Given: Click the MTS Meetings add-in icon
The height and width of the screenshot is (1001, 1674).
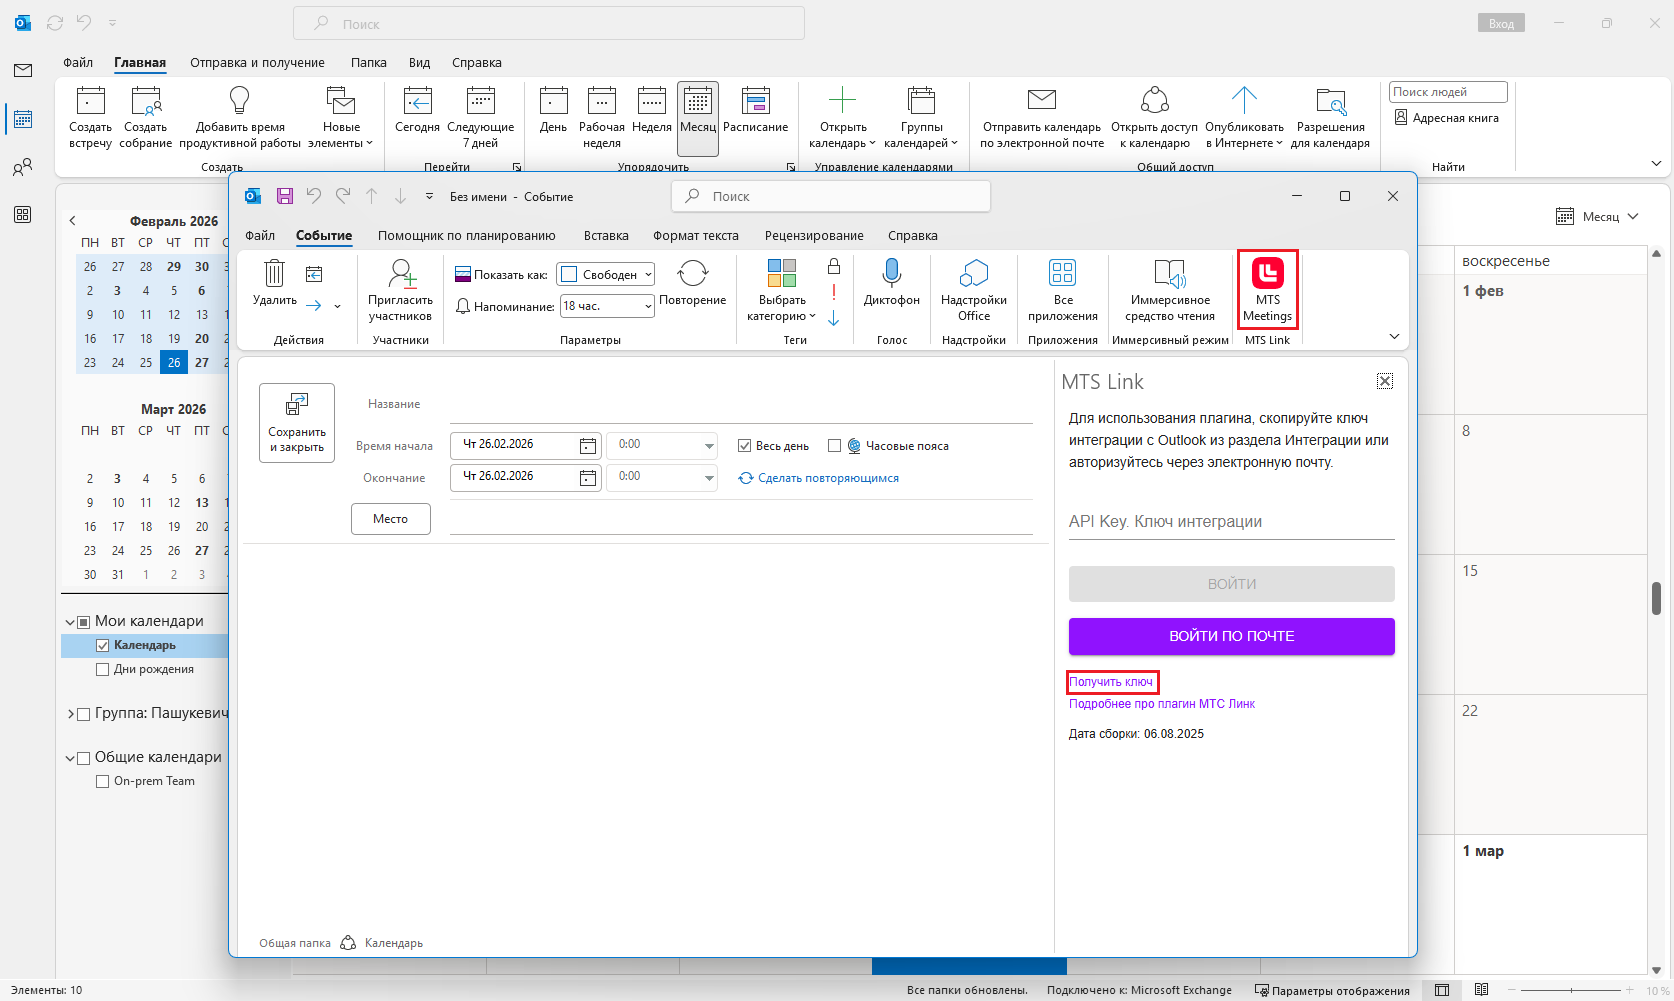Looking at the screenshot, I should 1267,274.
